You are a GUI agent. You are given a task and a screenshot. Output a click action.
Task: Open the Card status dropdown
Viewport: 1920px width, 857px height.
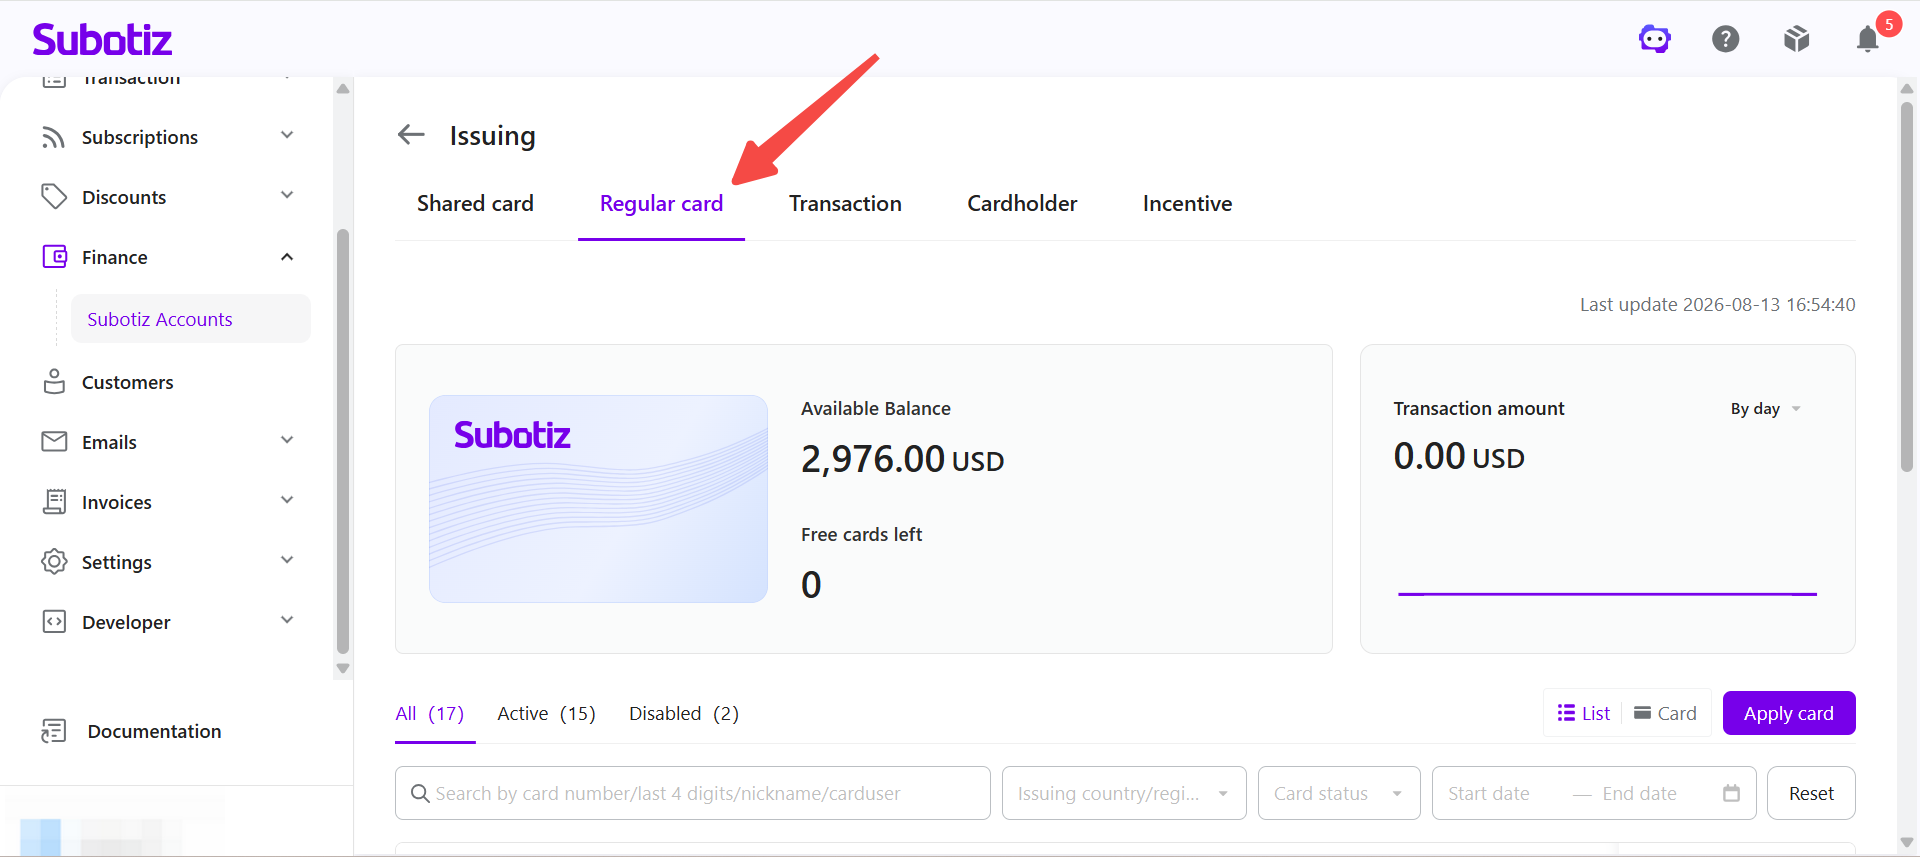pyautogui.click(x=1339, y=793)
